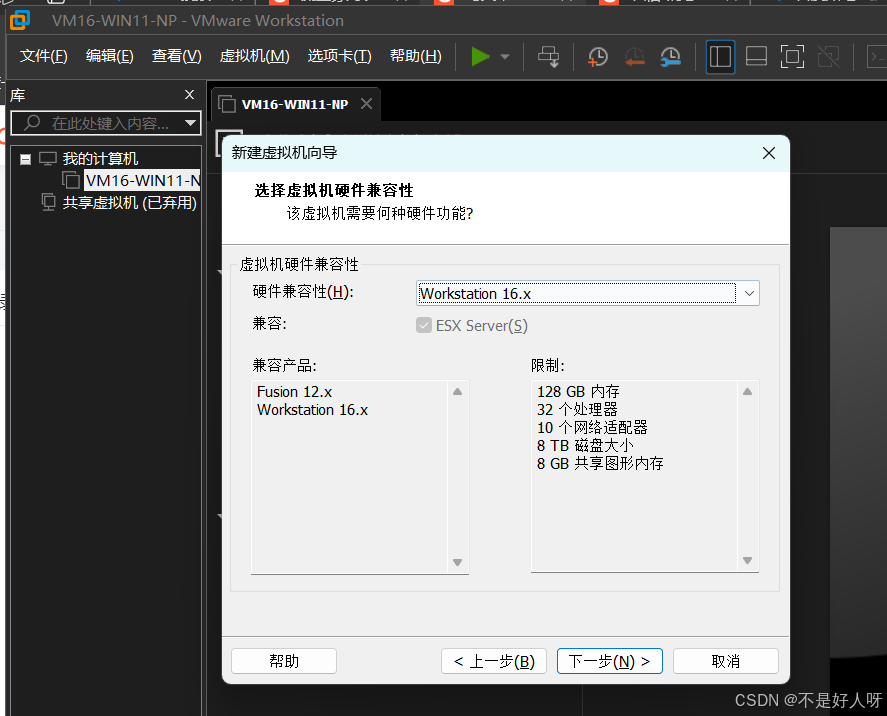Image resolution: width=887 pixels, height=716 pixels.
Task: Click the 限制 list scroll down arrow
Action: tap(747, 560)
